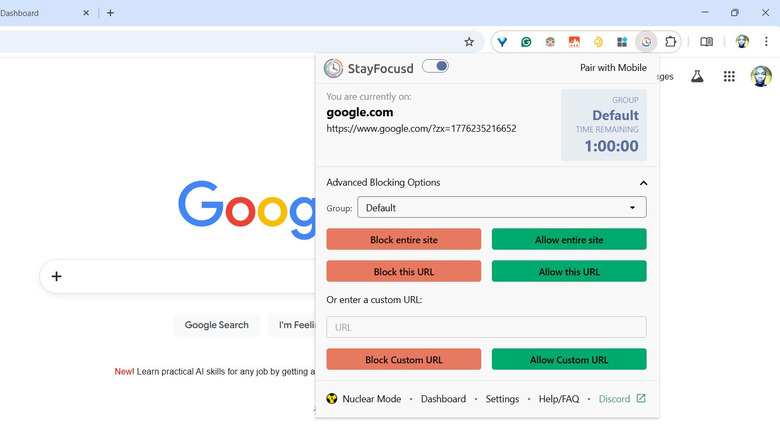Click the Chrome profile avatar in toolbar
This screenshot has height=438, width=780.
pos(742,42)
